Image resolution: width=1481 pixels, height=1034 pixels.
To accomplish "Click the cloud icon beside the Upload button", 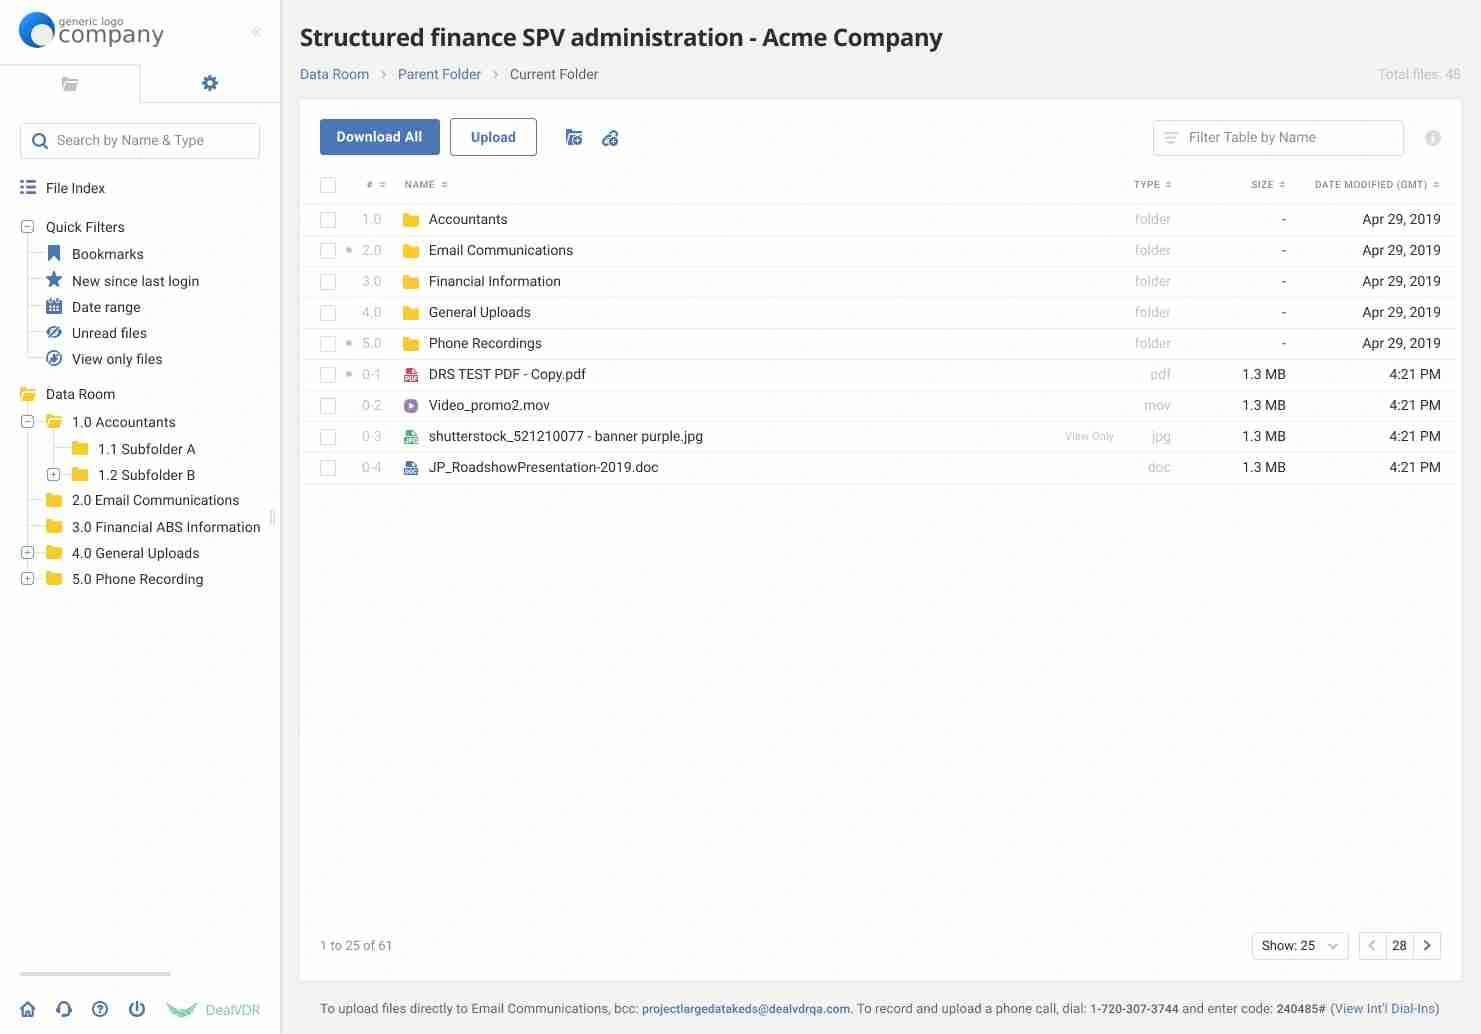I will click(610, 138).
